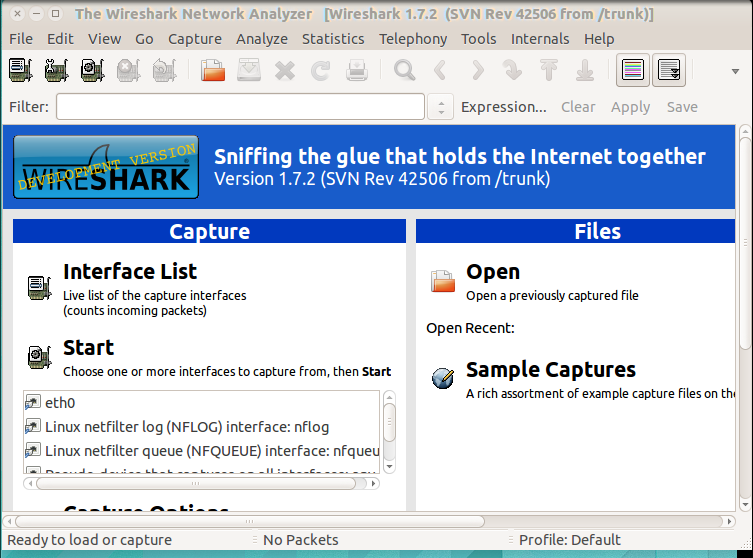Image resolution: width=753 pixels, height=558 pixels.
Task: Click the go to packet number icon
Action: click(513, 70)
